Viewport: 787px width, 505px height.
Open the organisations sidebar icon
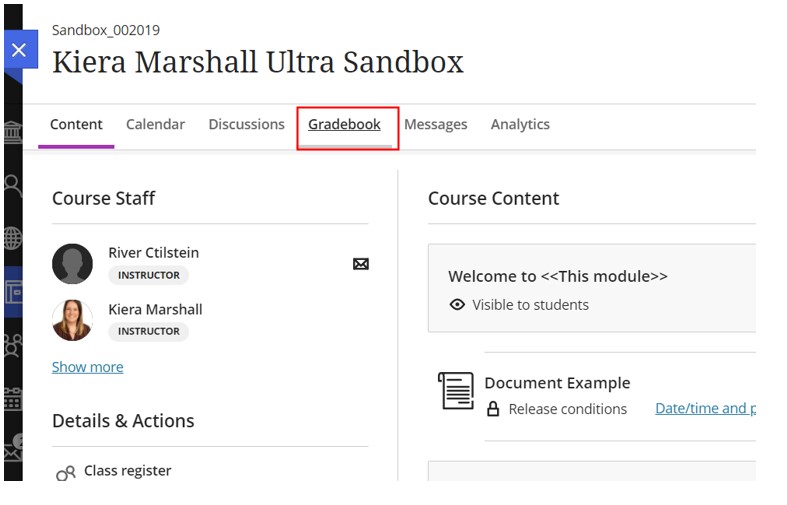13,345
